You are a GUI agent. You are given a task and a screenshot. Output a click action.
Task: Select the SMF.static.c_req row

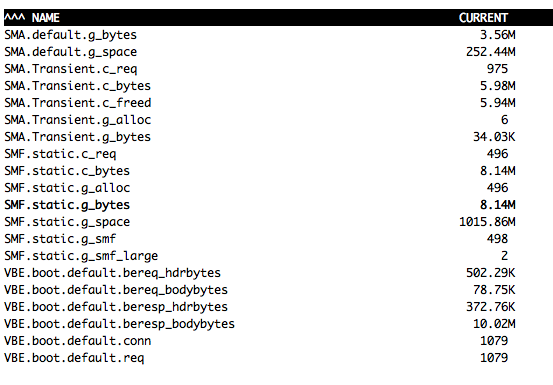tap(278, 154)
